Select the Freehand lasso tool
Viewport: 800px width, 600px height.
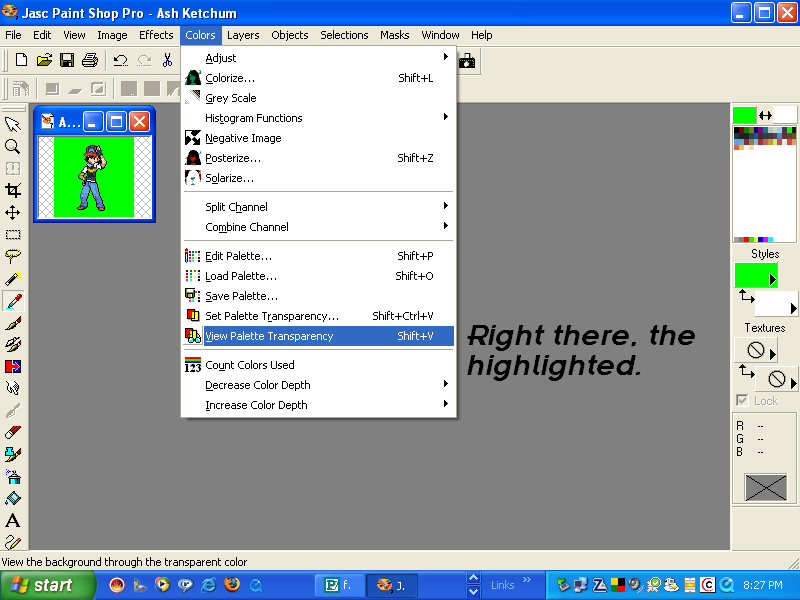pyautogui.click(x=13, y=257)
